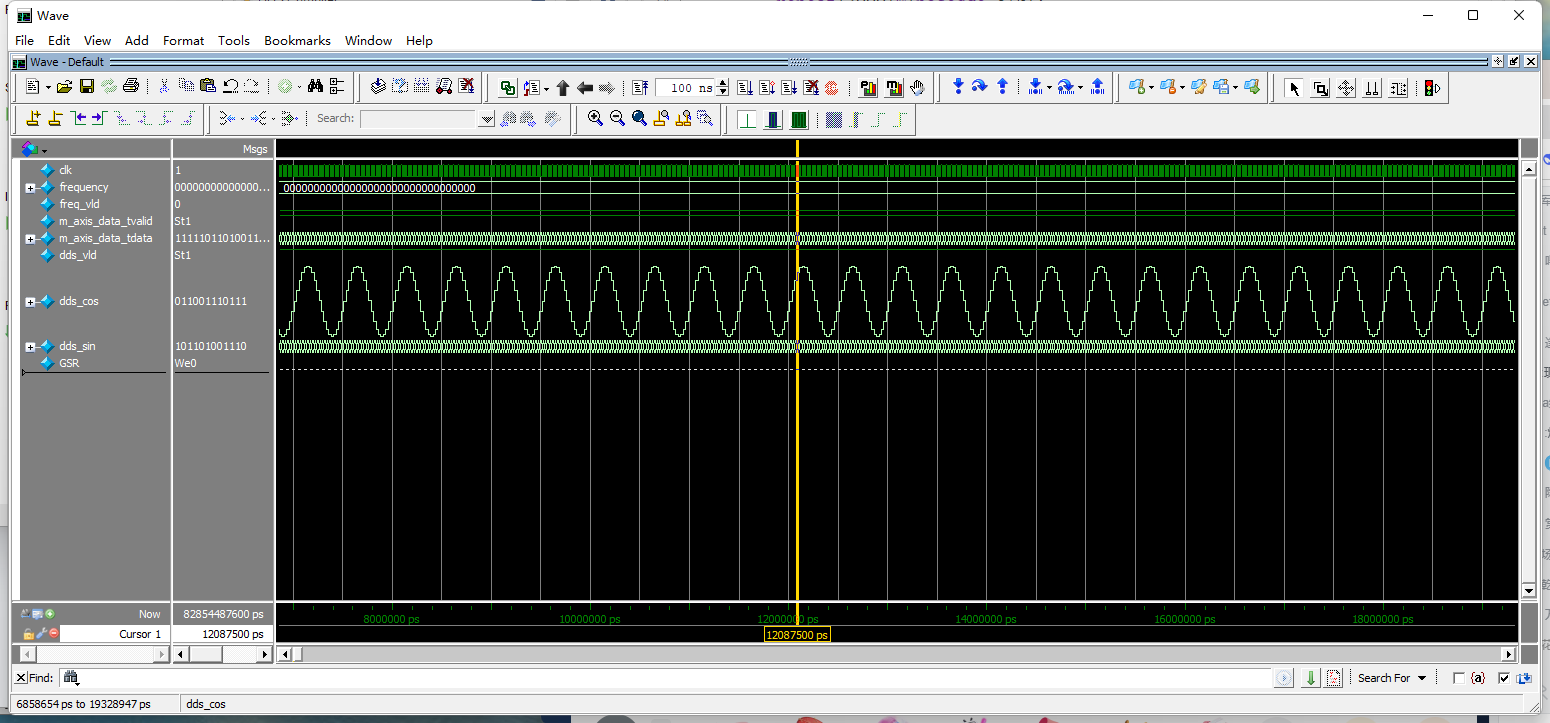
Task: Undo the last action in the toolbar
Action: (230, 87)
